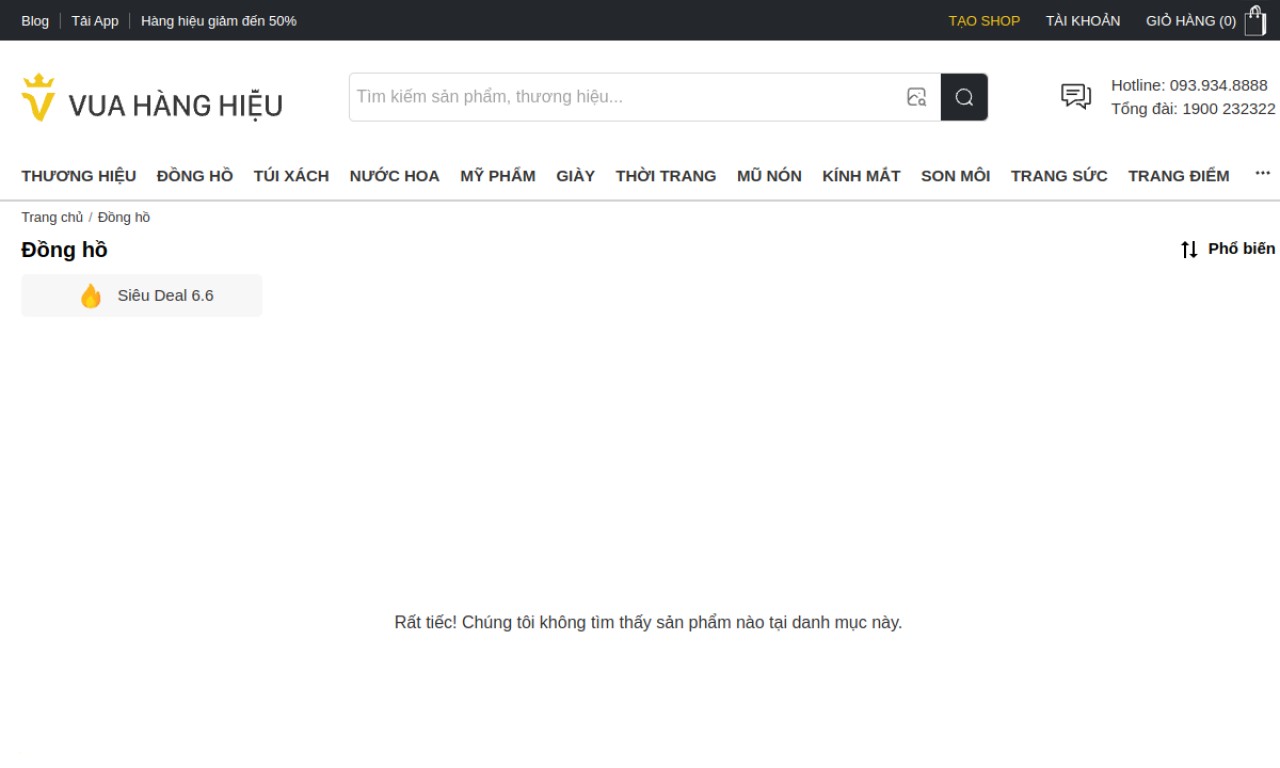The height and width of the screenshot is (768, 1280).
Task: Open the TÚI XÁCH menu
Action: [291, 176]
